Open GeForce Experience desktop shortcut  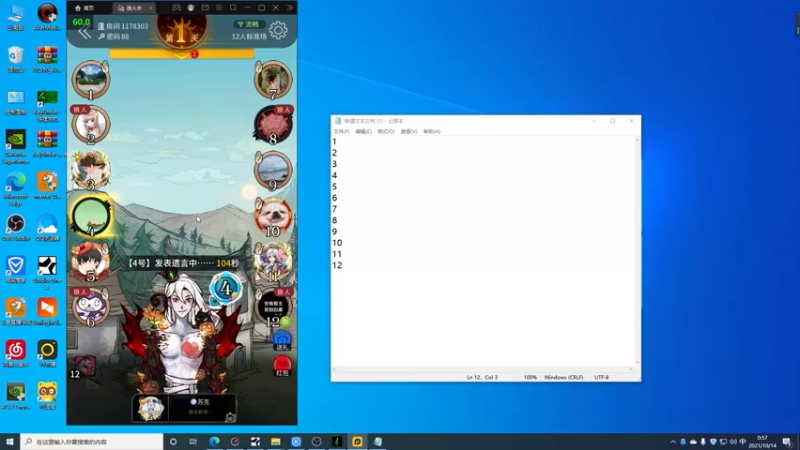coord(16,147)
